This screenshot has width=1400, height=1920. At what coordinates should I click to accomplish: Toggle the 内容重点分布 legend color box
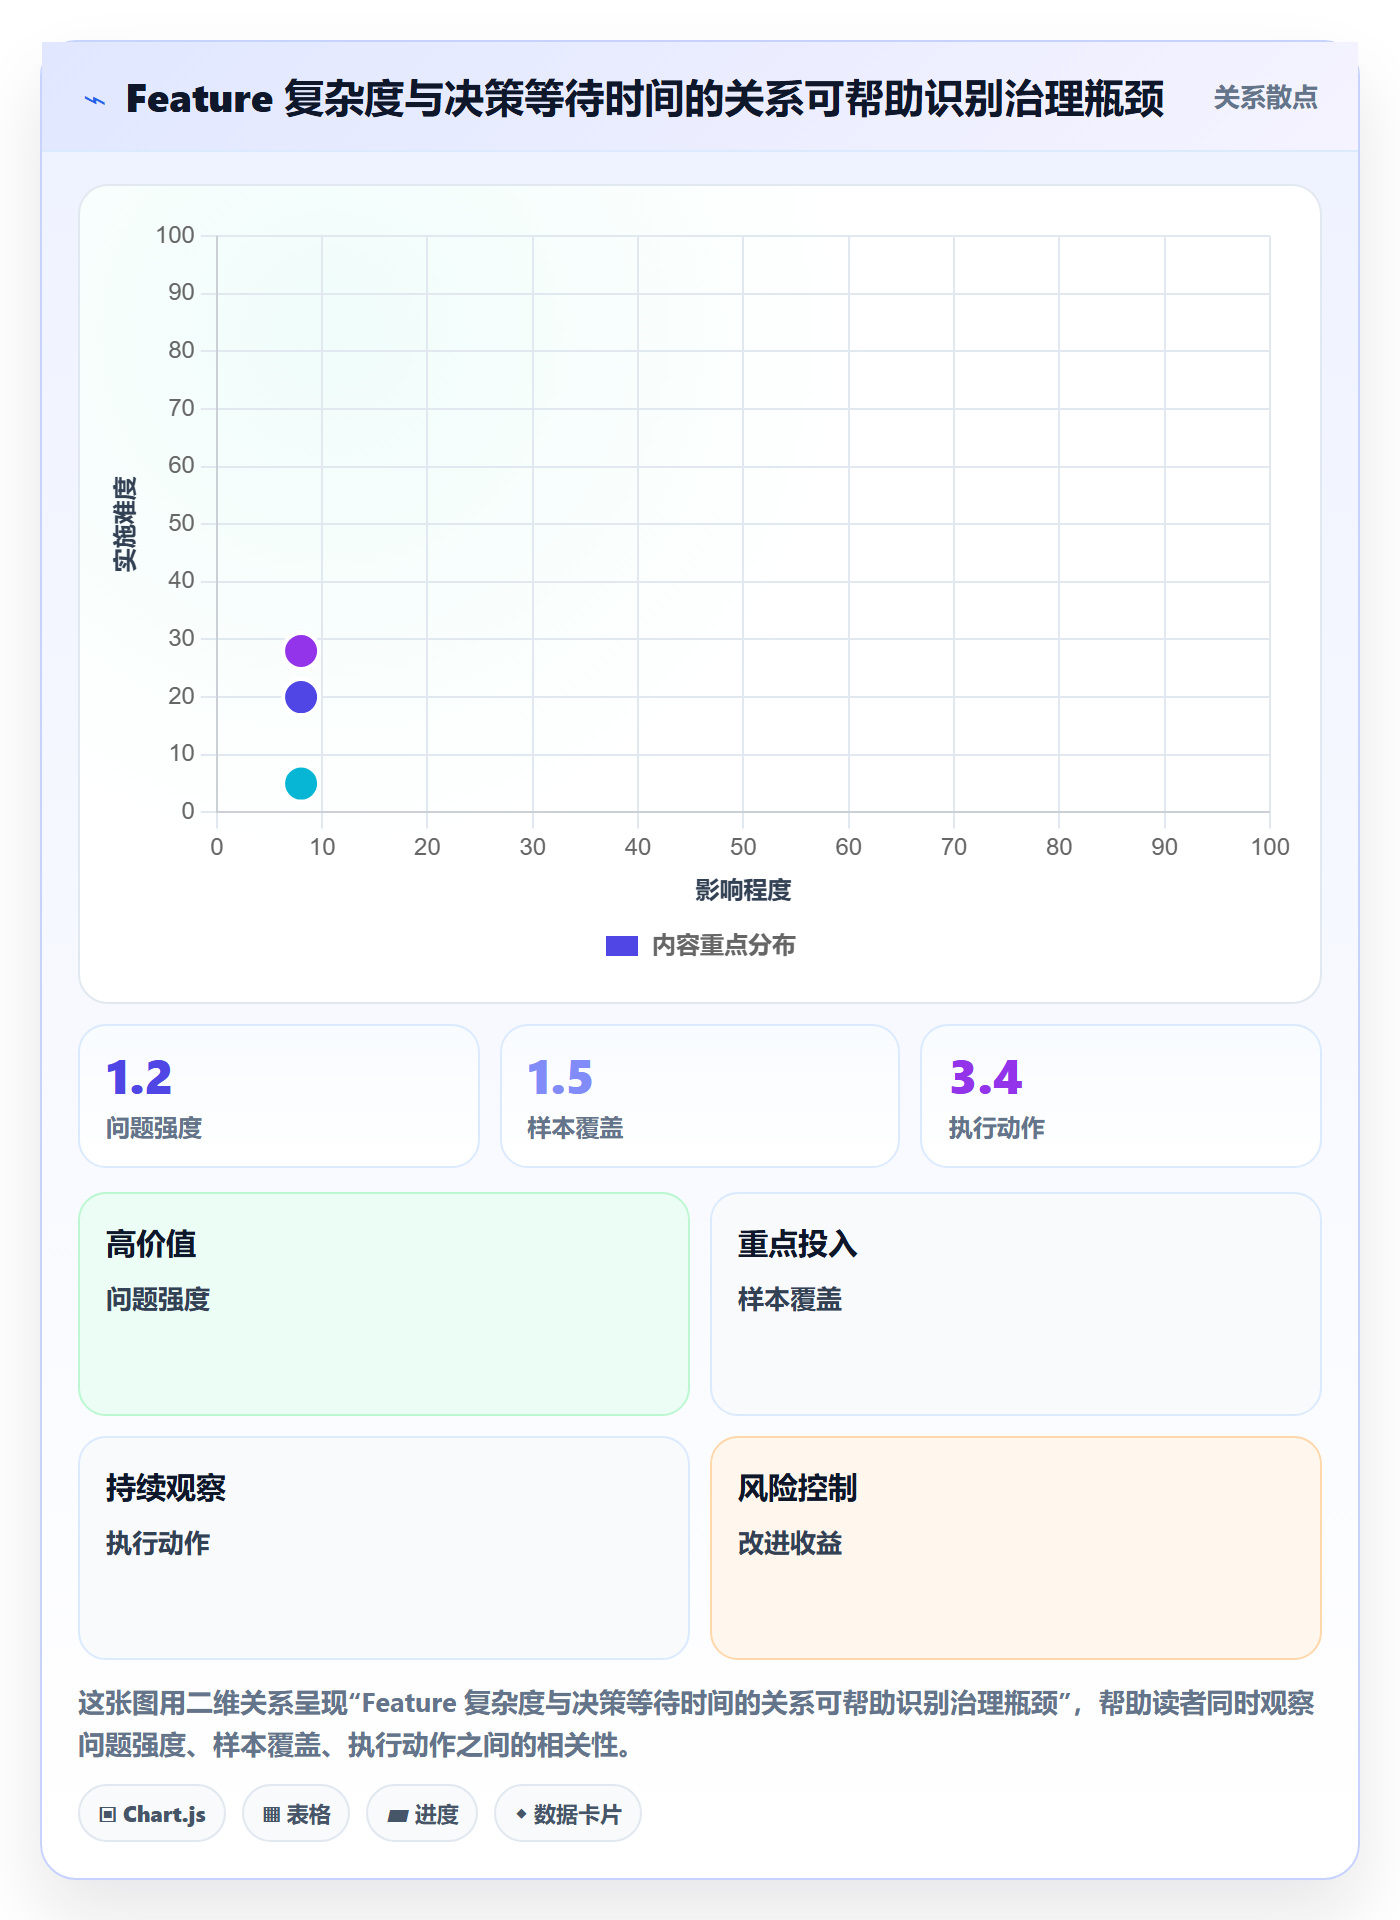click(621, 946)
